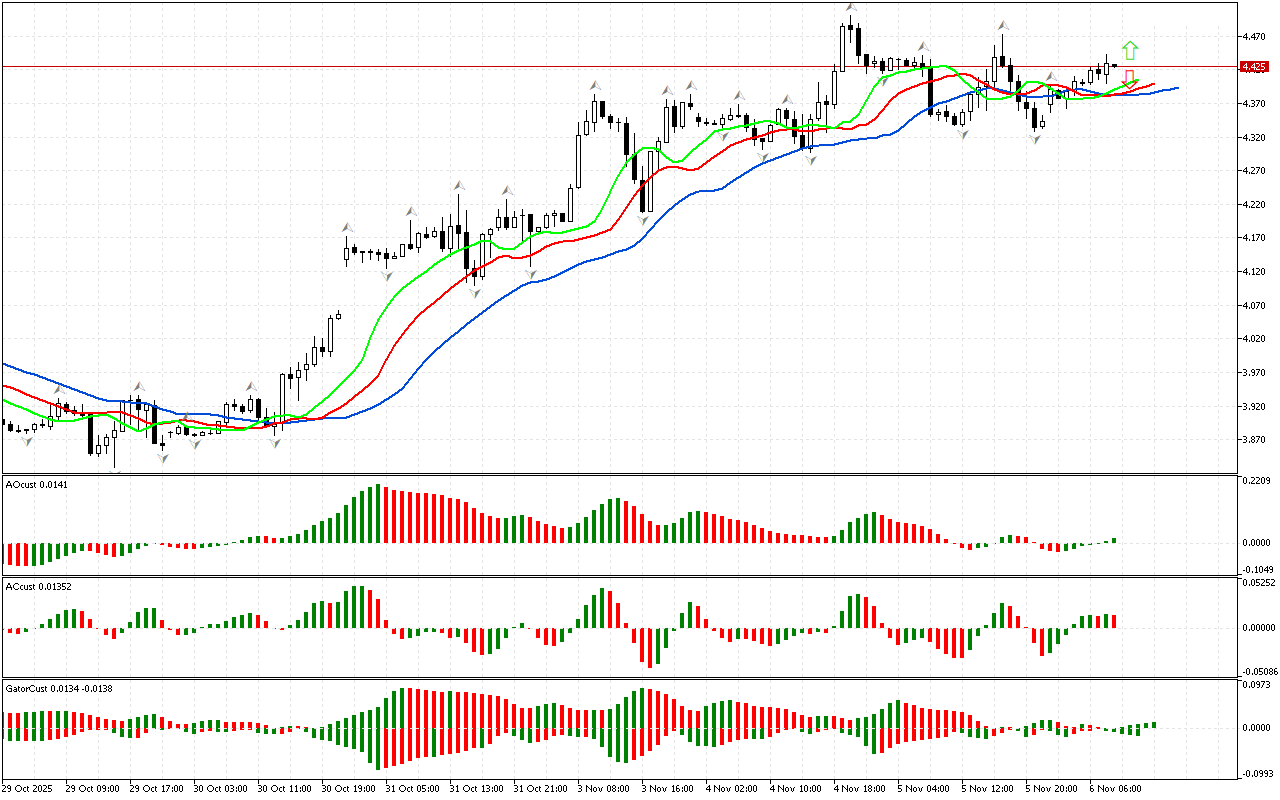The height and width of the screenshot is (800, 1280).
Task: Click the 3 Nov 08:00 time label
Action: click(x=604, y=788)
